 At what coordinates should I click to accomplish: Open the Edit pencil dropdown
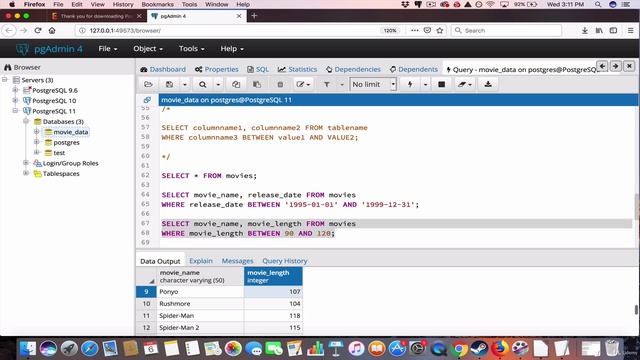tap(303, 84)
